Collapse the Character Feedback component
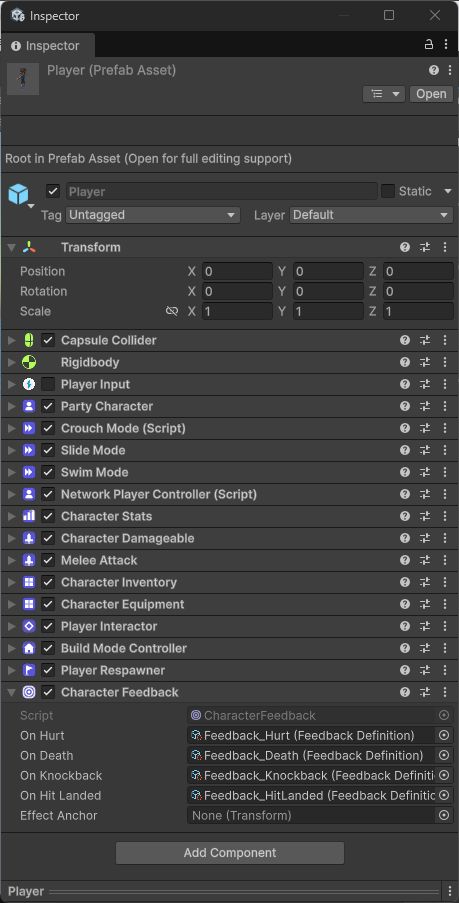 11,693
